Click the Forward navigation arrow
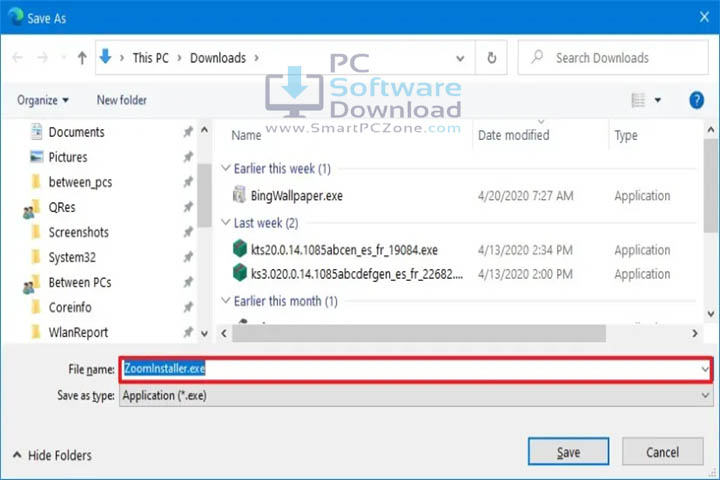The width and height of the screenshot is (720, 480). (42, 58)
